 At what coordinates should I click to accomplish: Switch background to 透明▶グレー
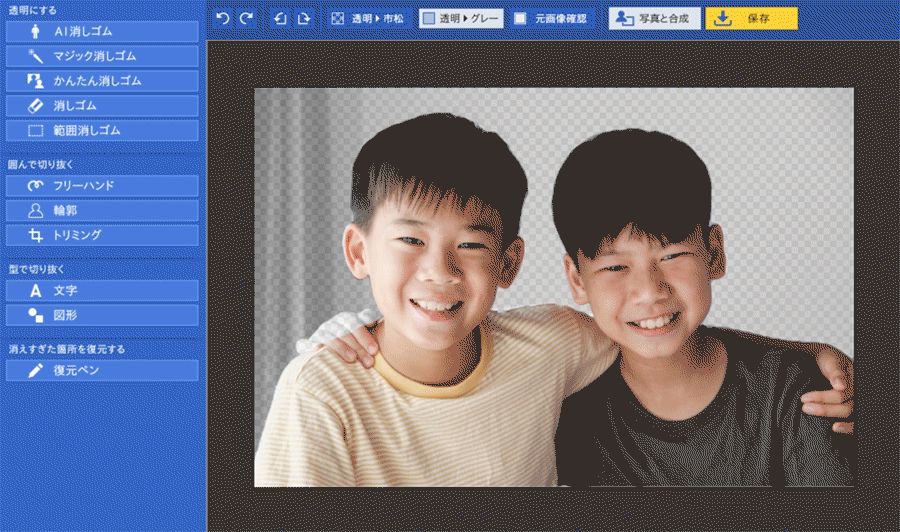[x=461, y=18]
